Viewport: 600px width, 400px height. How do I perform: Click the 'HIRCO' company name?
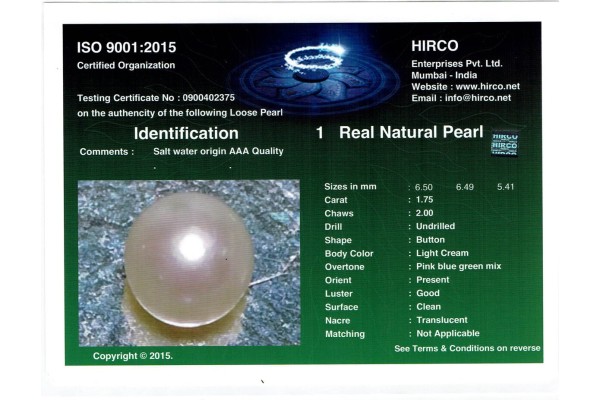click(x=435, y=46)
